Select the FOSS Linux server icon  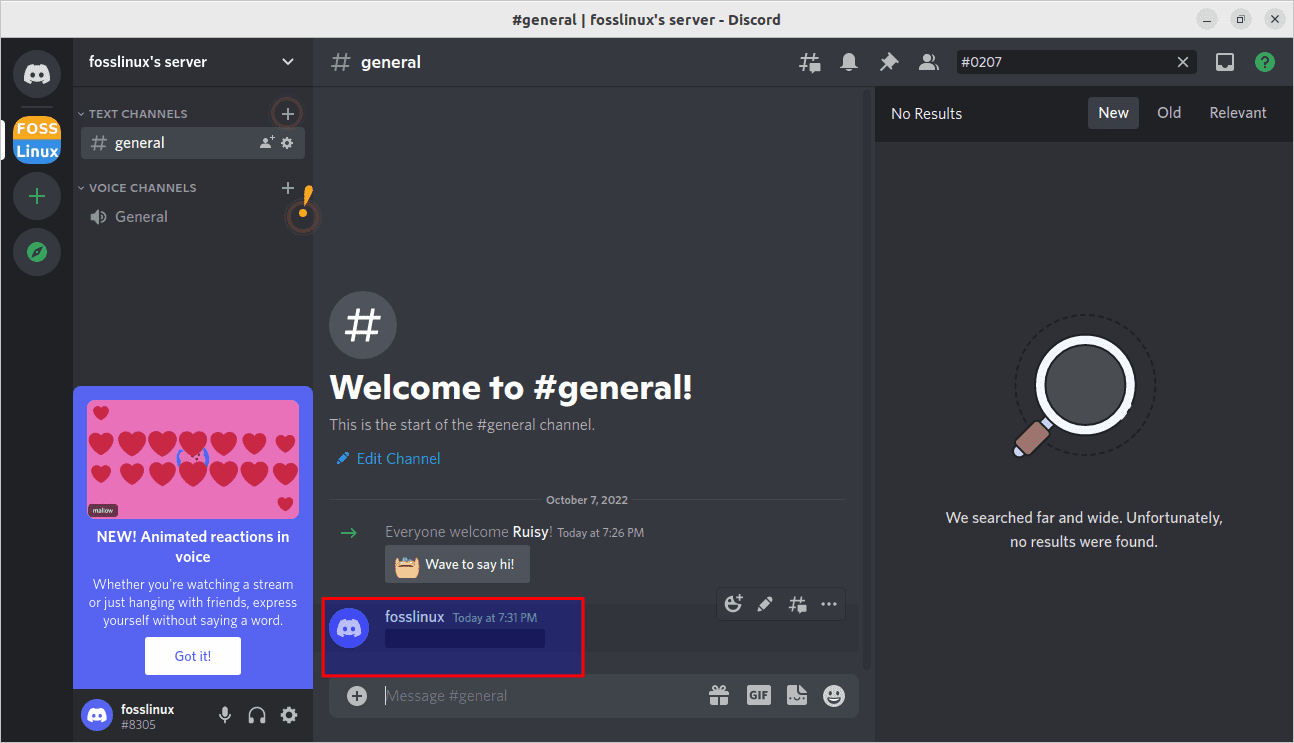click(x=37, y=140)
